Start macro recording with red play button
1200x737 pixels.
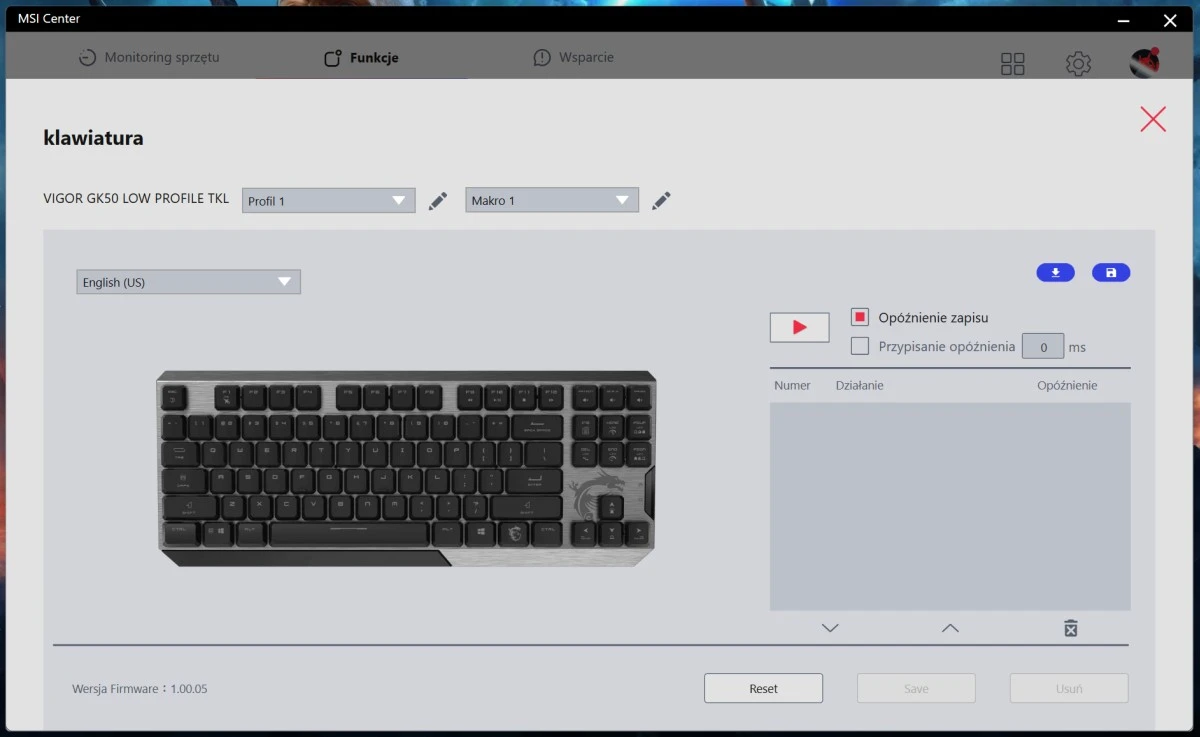799,327
